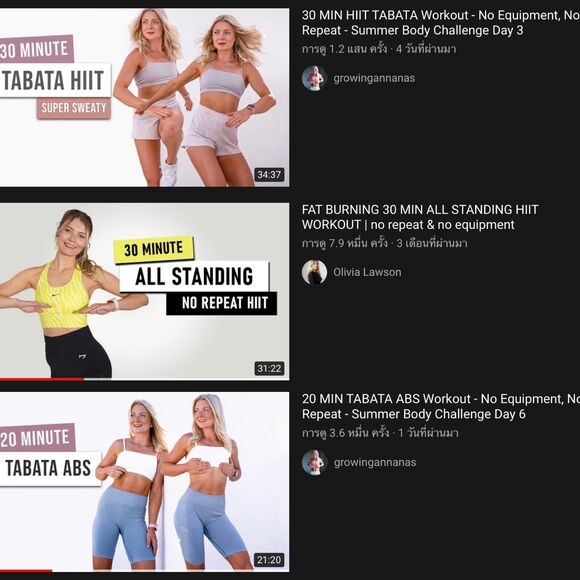
Task: Click watch progress bar on All Standing video
Action: (144, 379)
